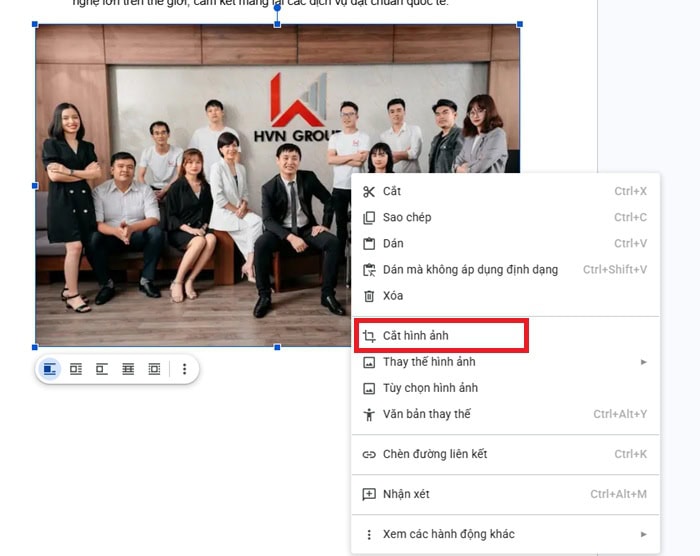Viewport: 700px width, 556px height.
Task: Click the scissors icon next to Cắt
Action: 369,192
